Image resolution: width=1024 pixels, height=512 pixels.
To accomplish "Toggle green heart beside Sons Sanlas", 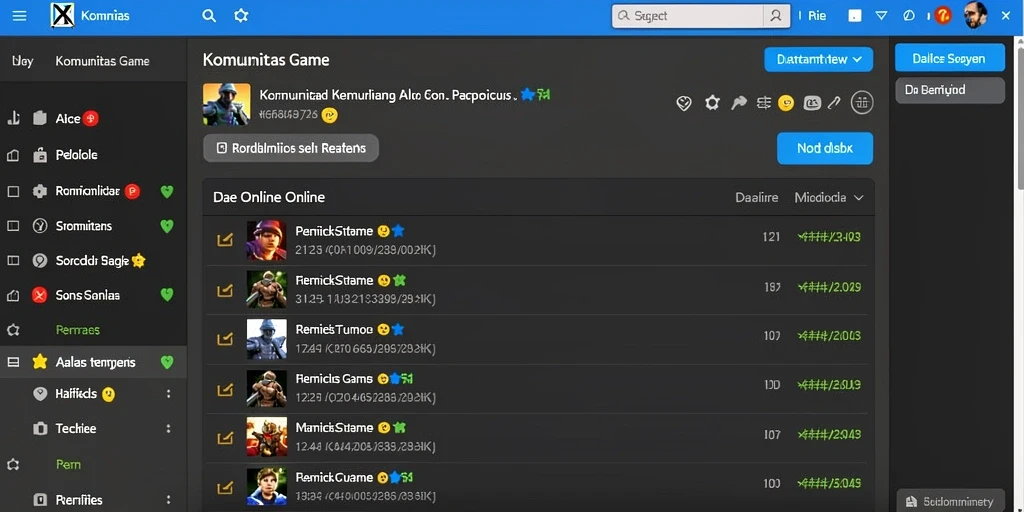I will coord(167,295).
